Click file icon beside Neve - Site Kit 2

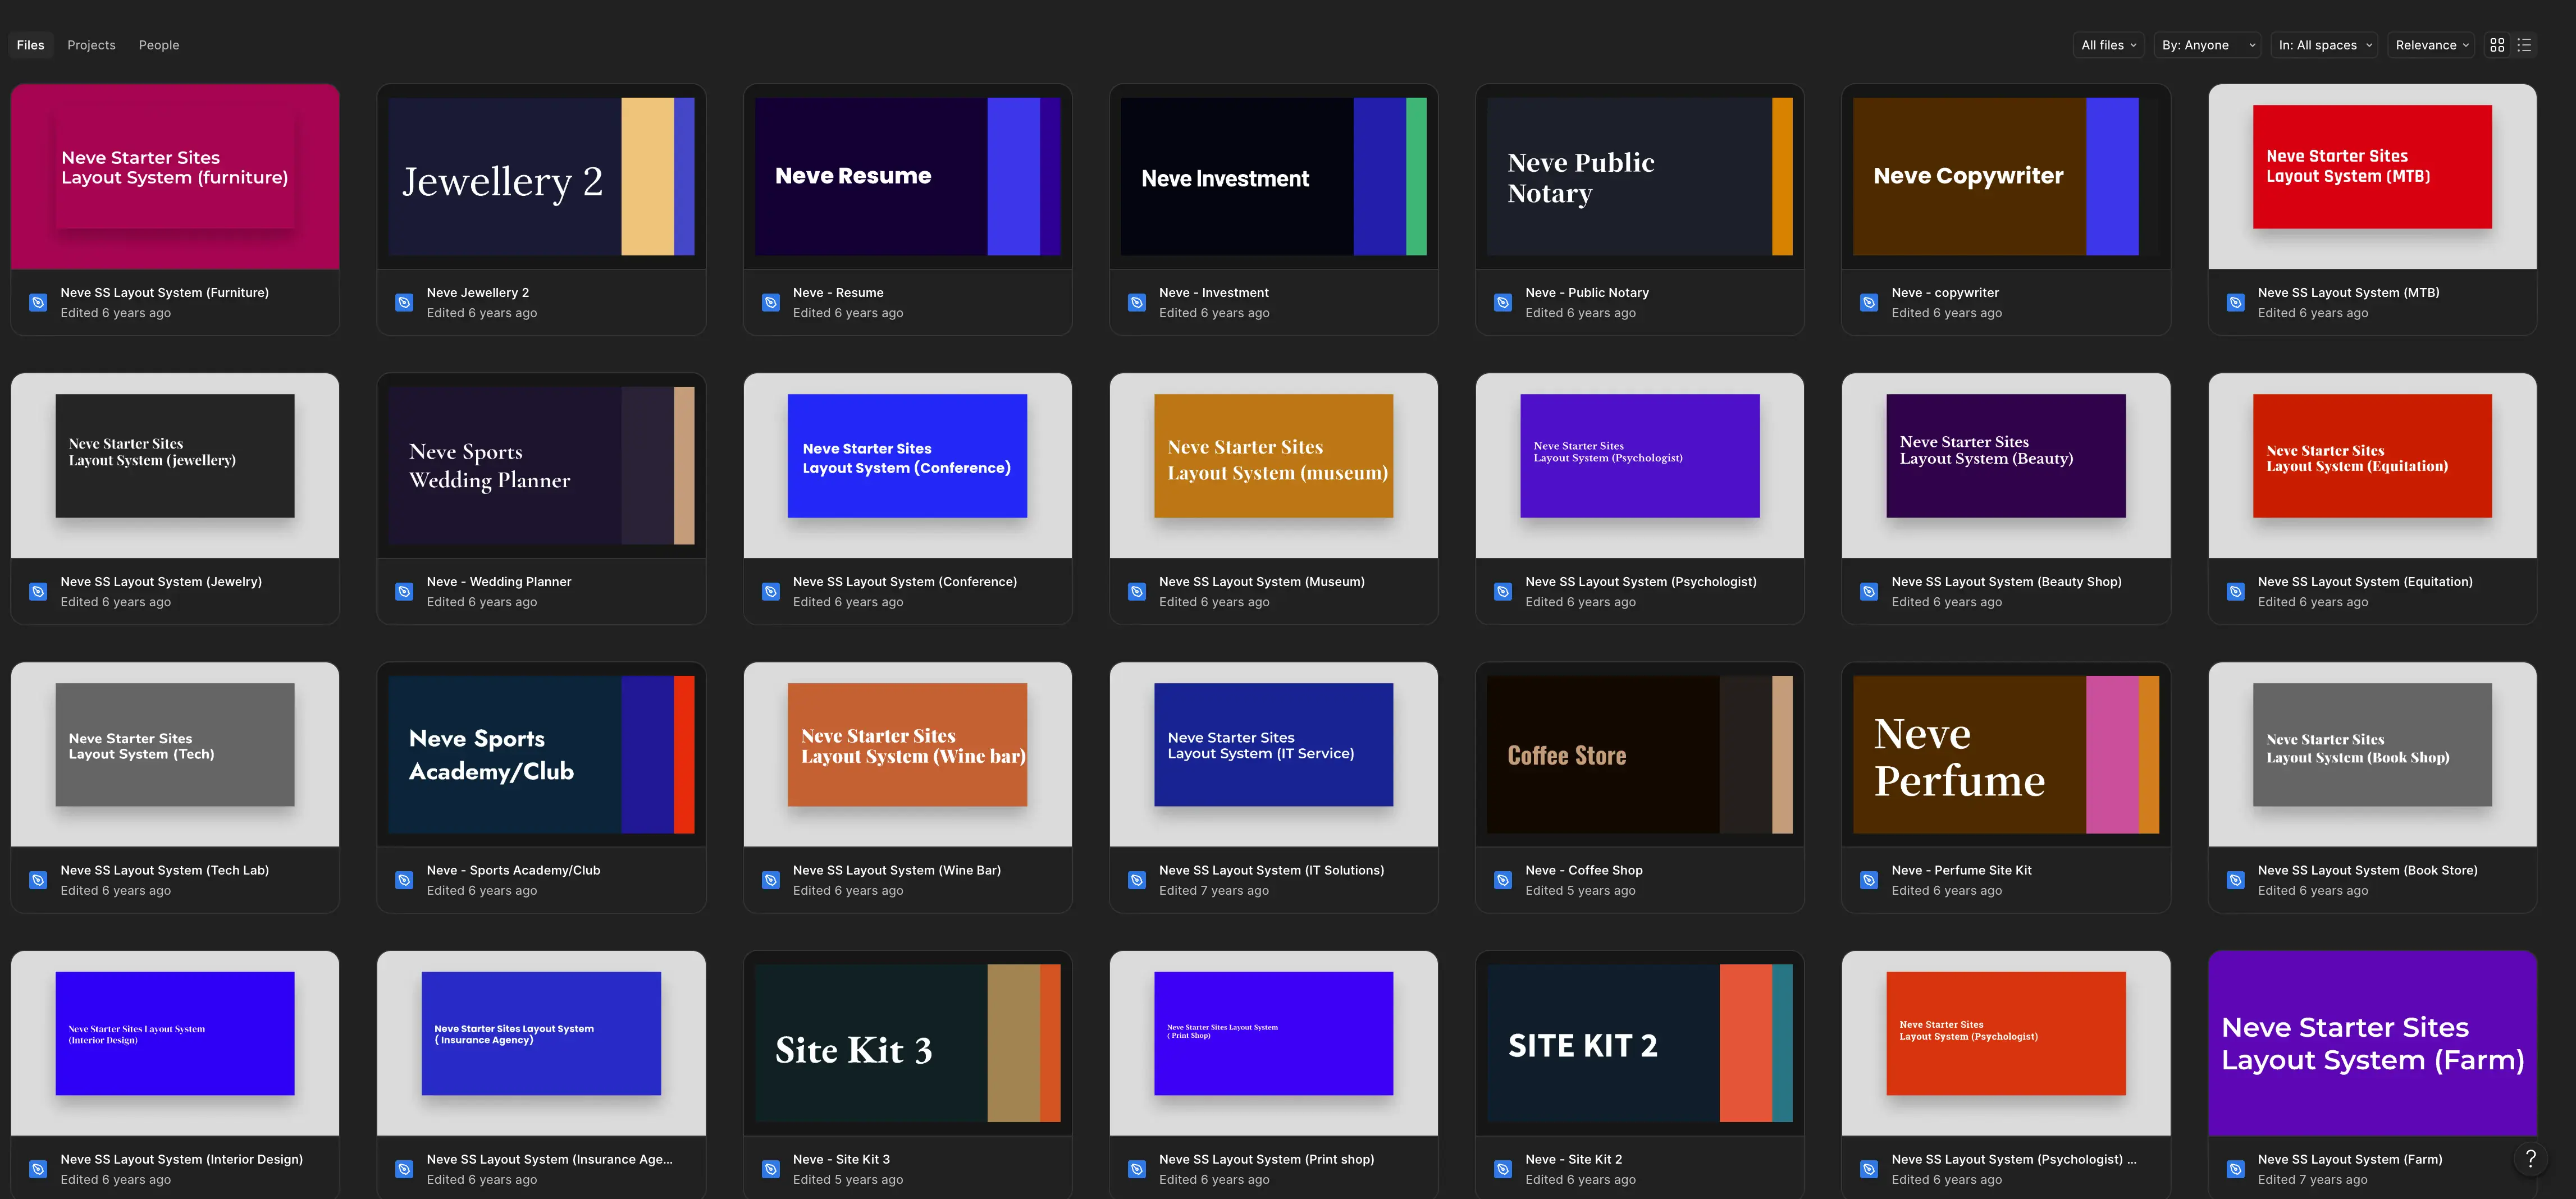(1502, 1168)
